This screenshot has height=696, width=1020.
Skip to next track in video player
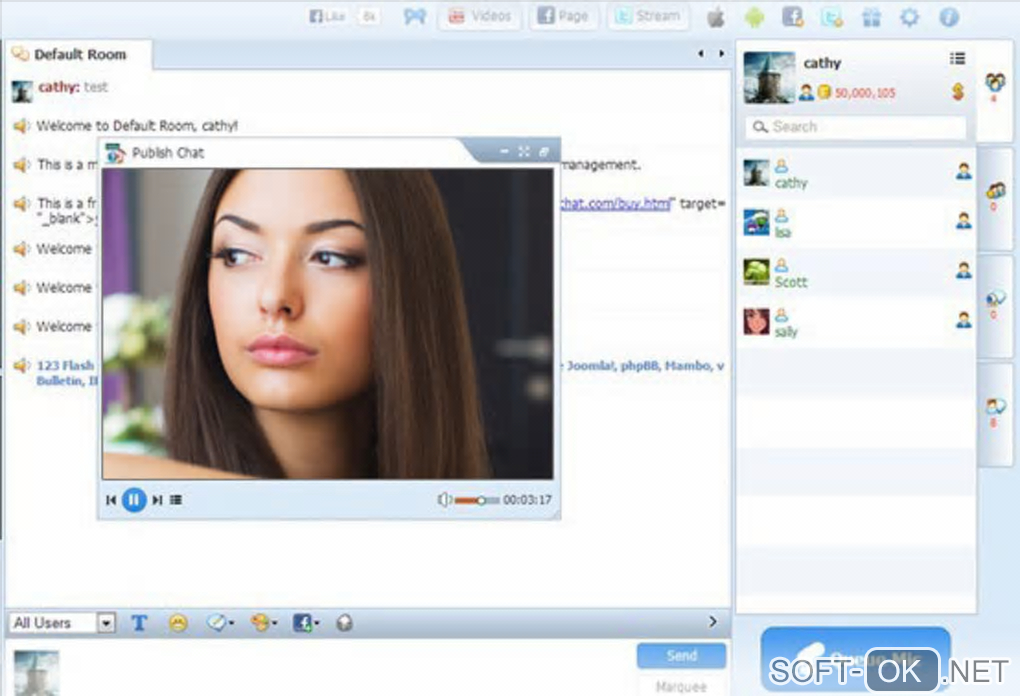[x=157, y=500]
